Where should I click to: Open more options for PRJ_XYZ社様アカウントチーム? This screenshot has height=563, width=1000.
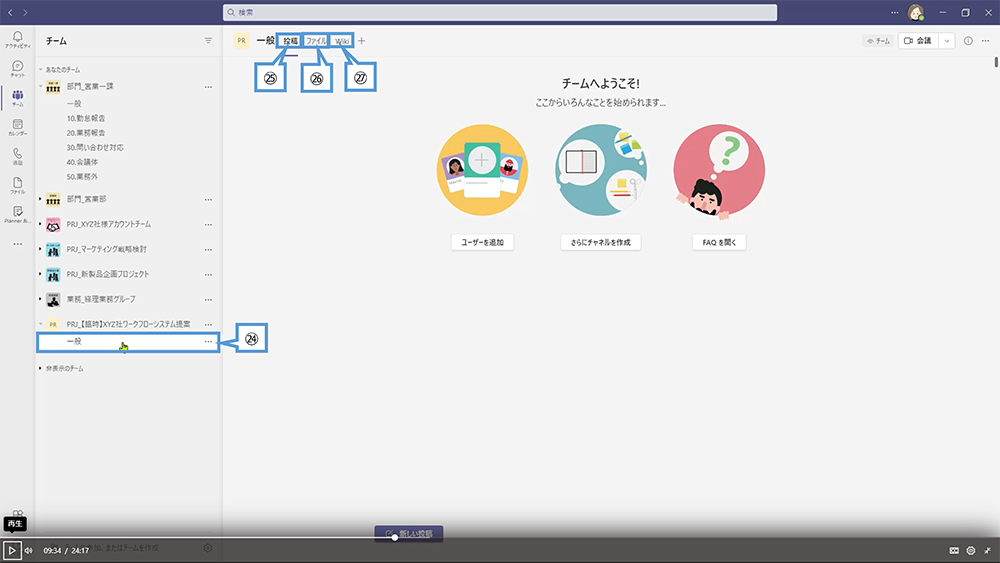click(208, 224)
